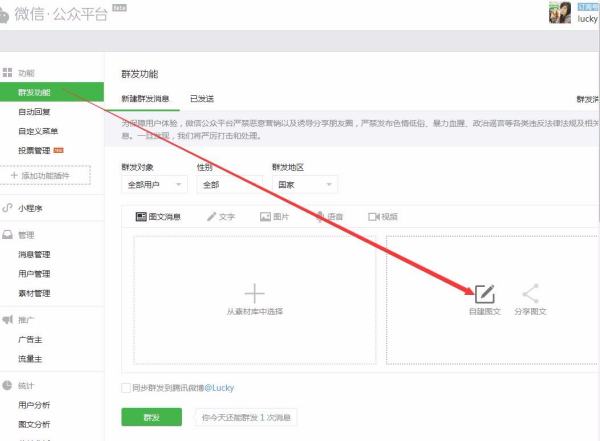Tick 同步群发到腾讯微博 checkbox

(x=126, y=388)
